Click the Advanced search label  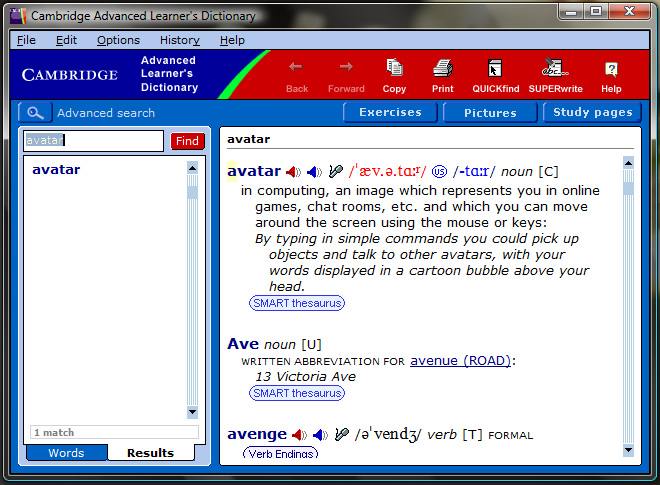click(106, 113)
